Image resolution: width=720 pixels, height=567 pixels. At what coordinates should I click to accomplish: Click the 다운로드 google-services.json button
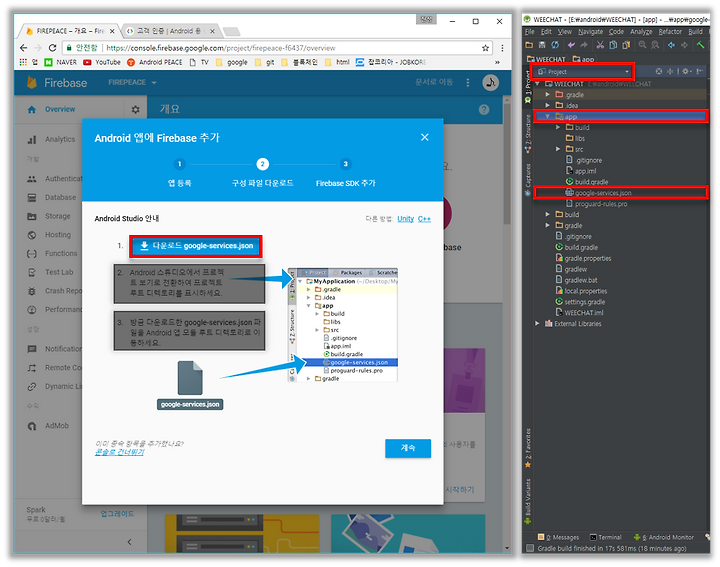click(x=196, y=247)
